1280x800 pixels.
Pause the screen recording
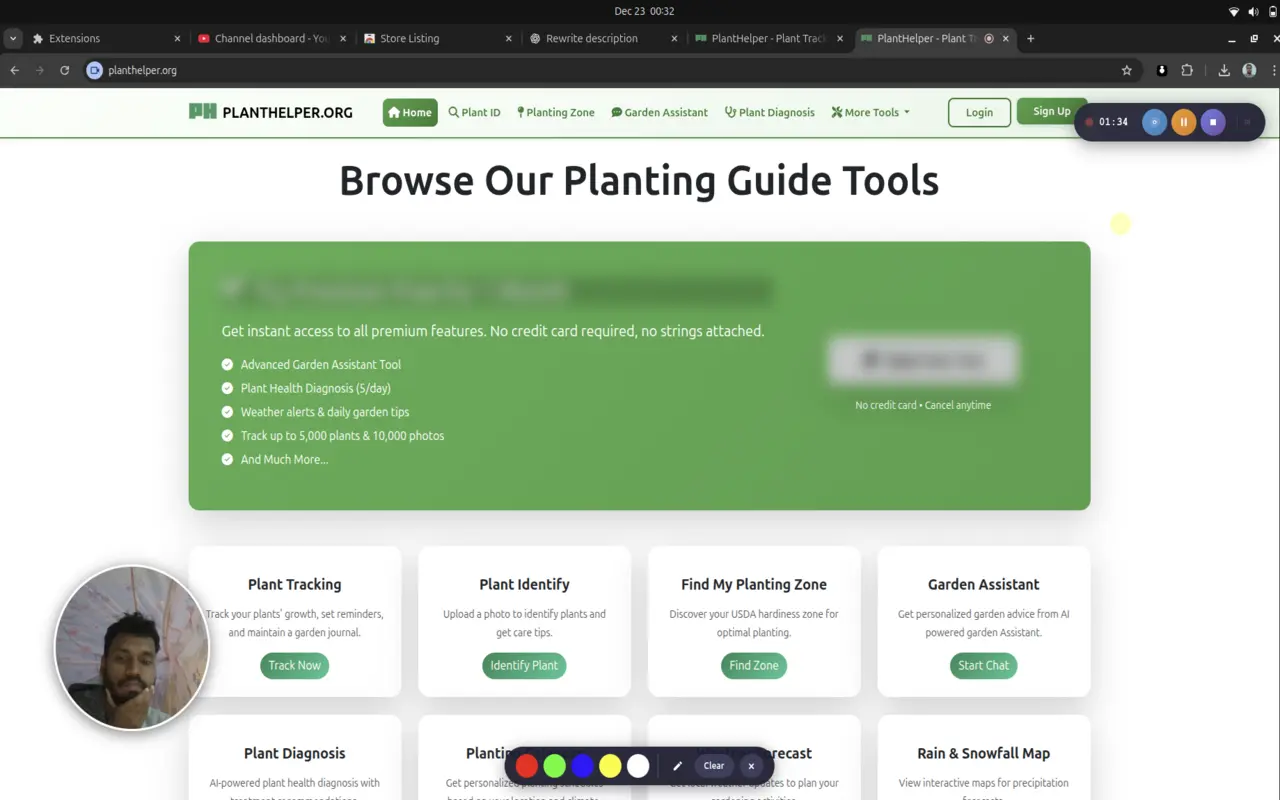click(1183, 122)
